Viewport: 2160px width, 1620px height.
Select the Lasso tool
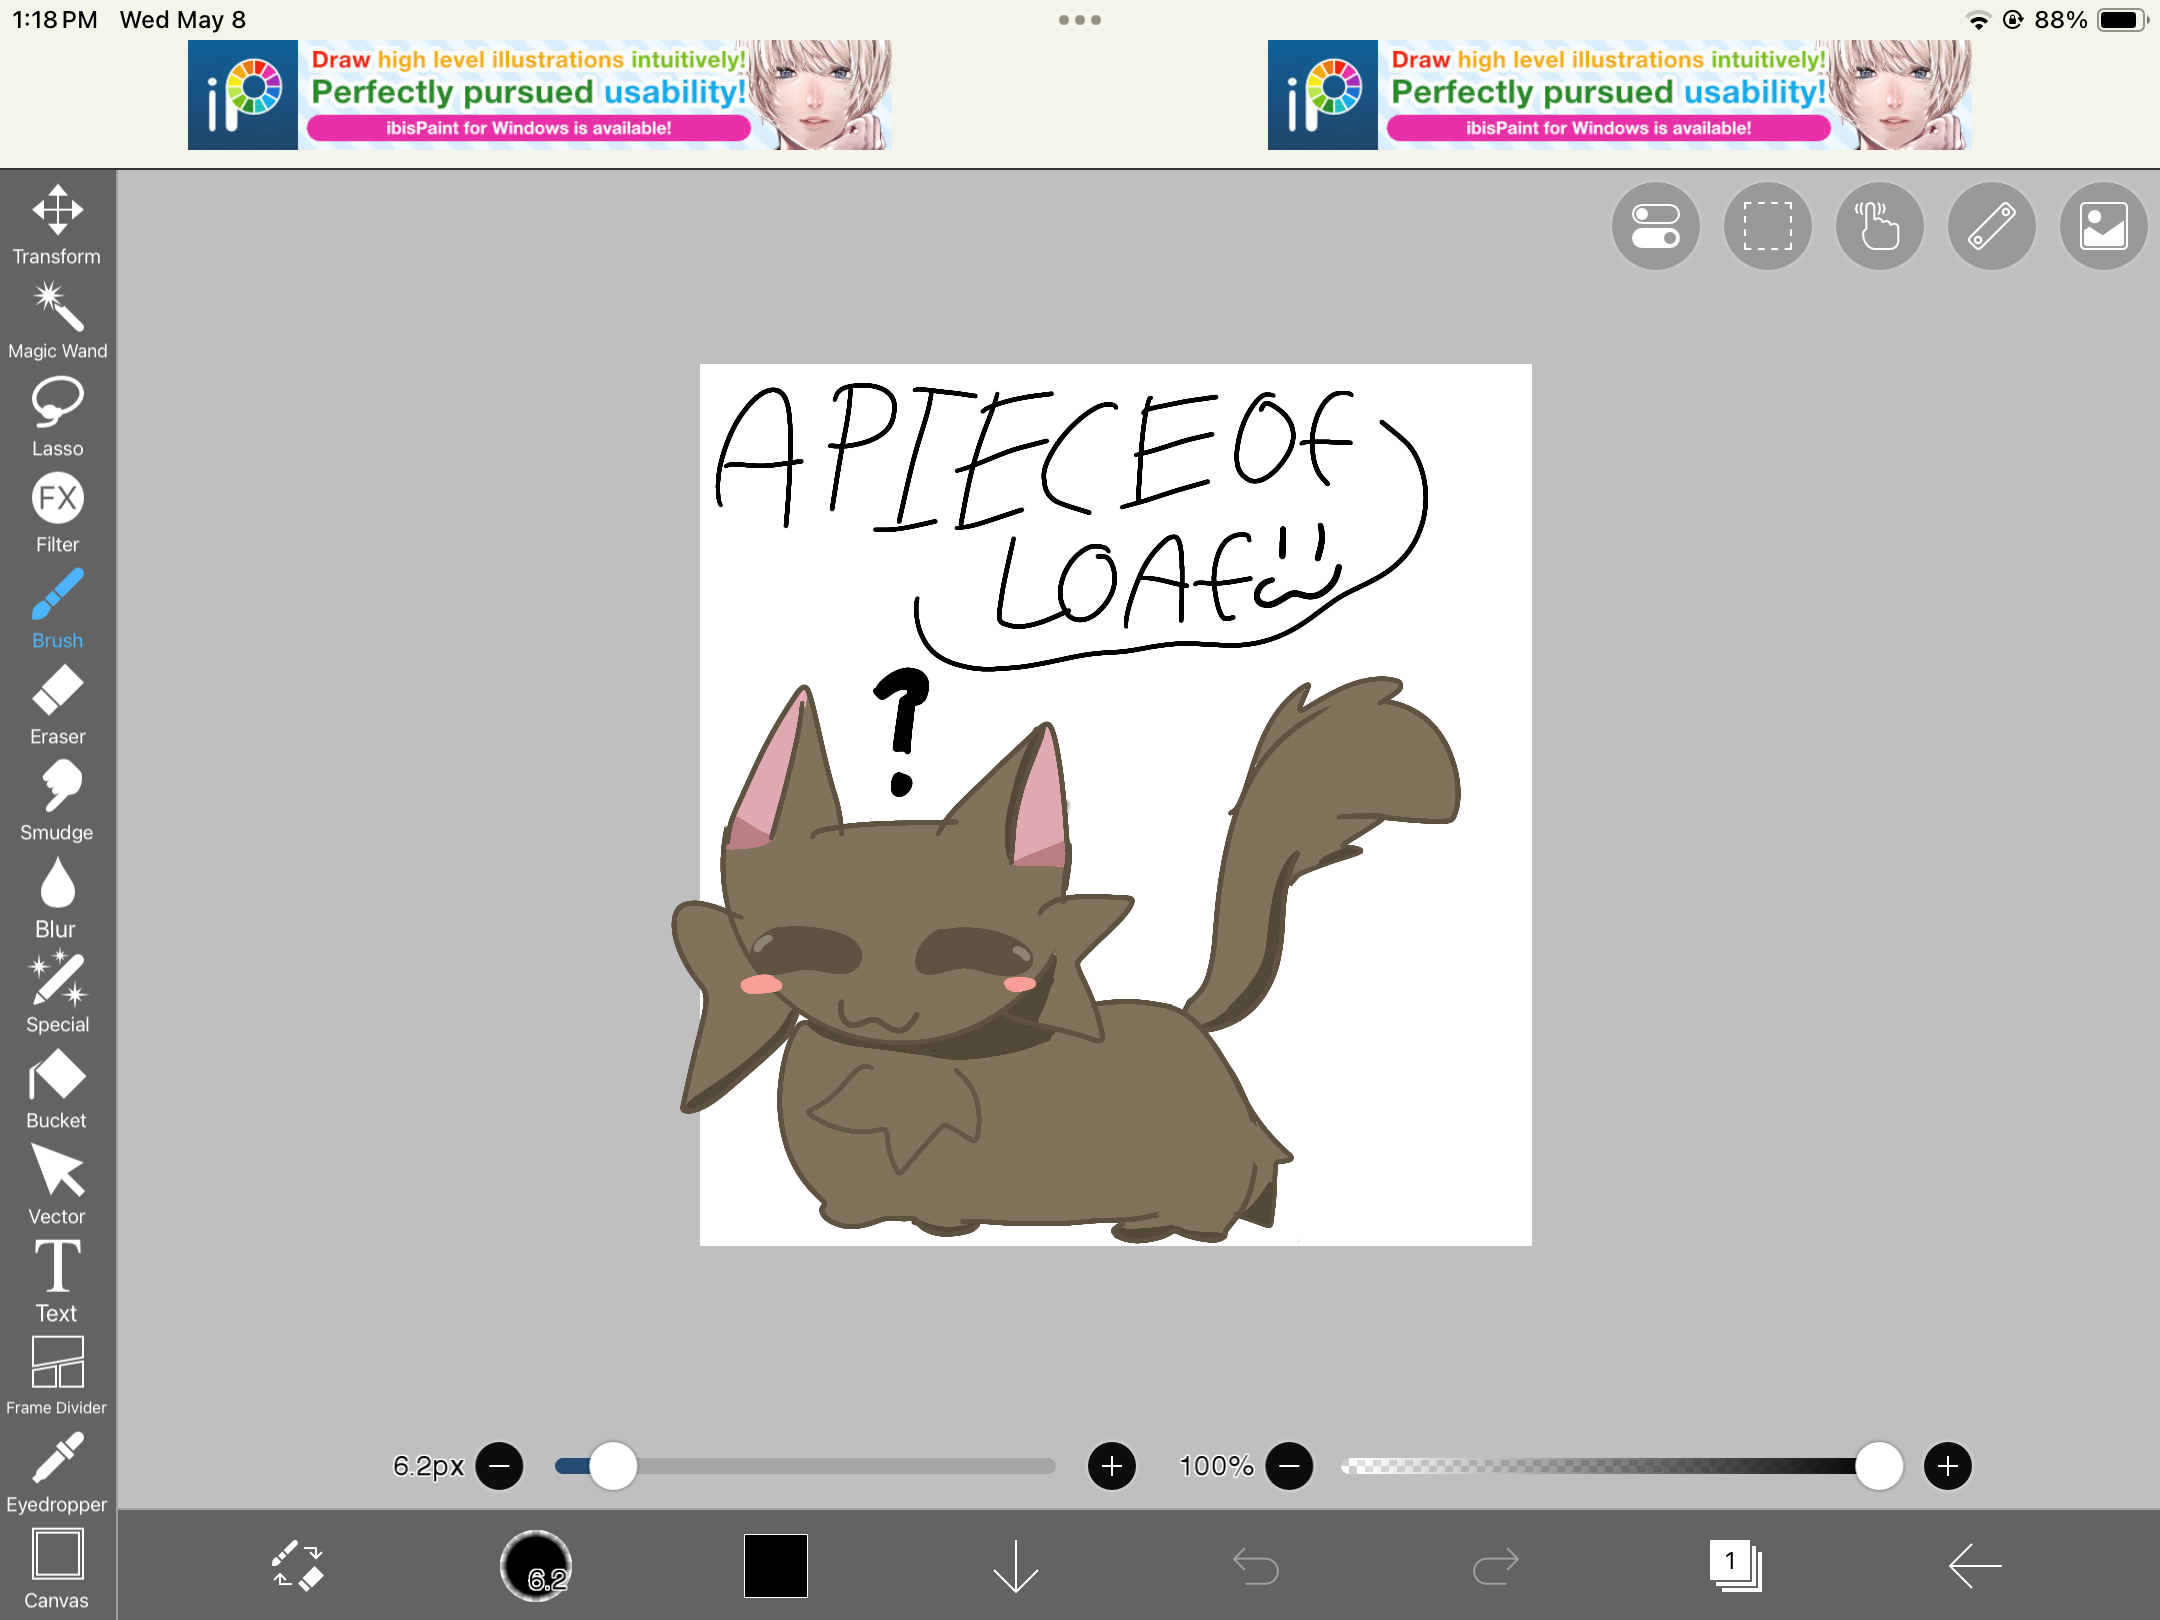pyautogui.click(x=57, y=410)
